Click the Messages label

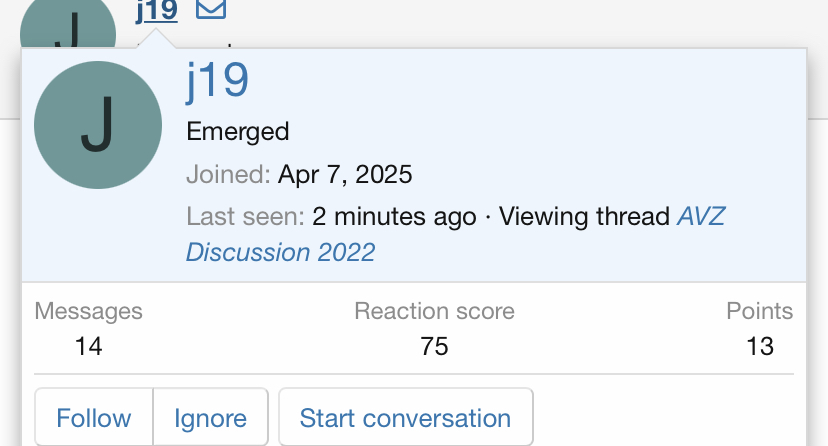point(89,311)
